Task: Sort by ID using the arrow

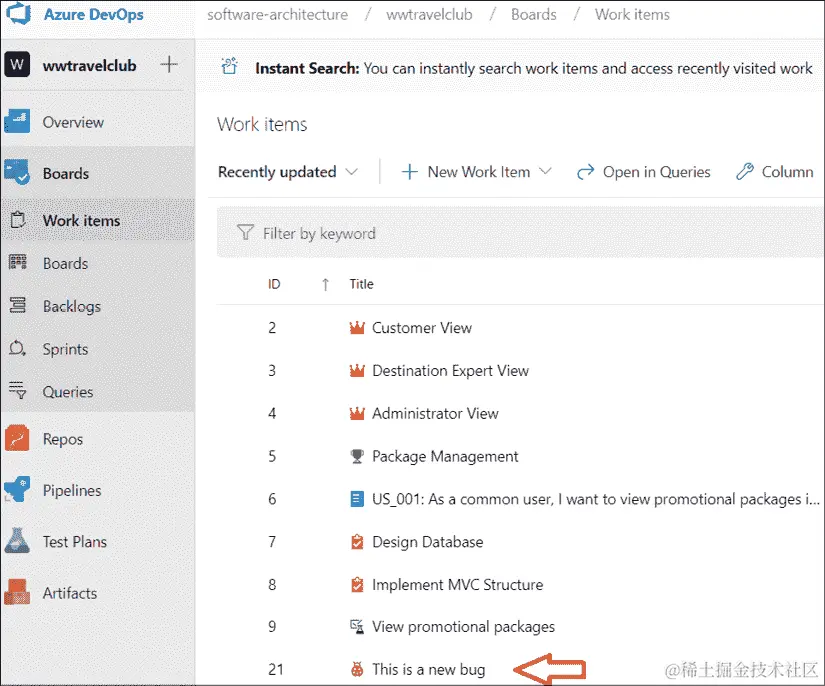Action: tap(325, 284)
